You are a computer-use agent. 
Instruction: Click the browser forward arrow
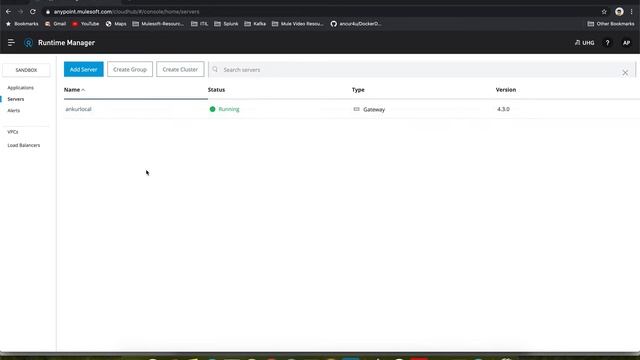(x=20, y=11)
